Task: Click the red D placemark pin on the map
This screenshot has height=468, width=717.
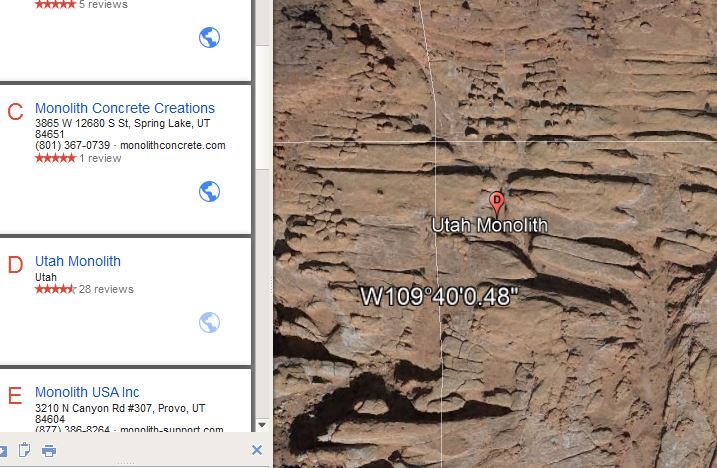Action: click(x=497, y=204)
